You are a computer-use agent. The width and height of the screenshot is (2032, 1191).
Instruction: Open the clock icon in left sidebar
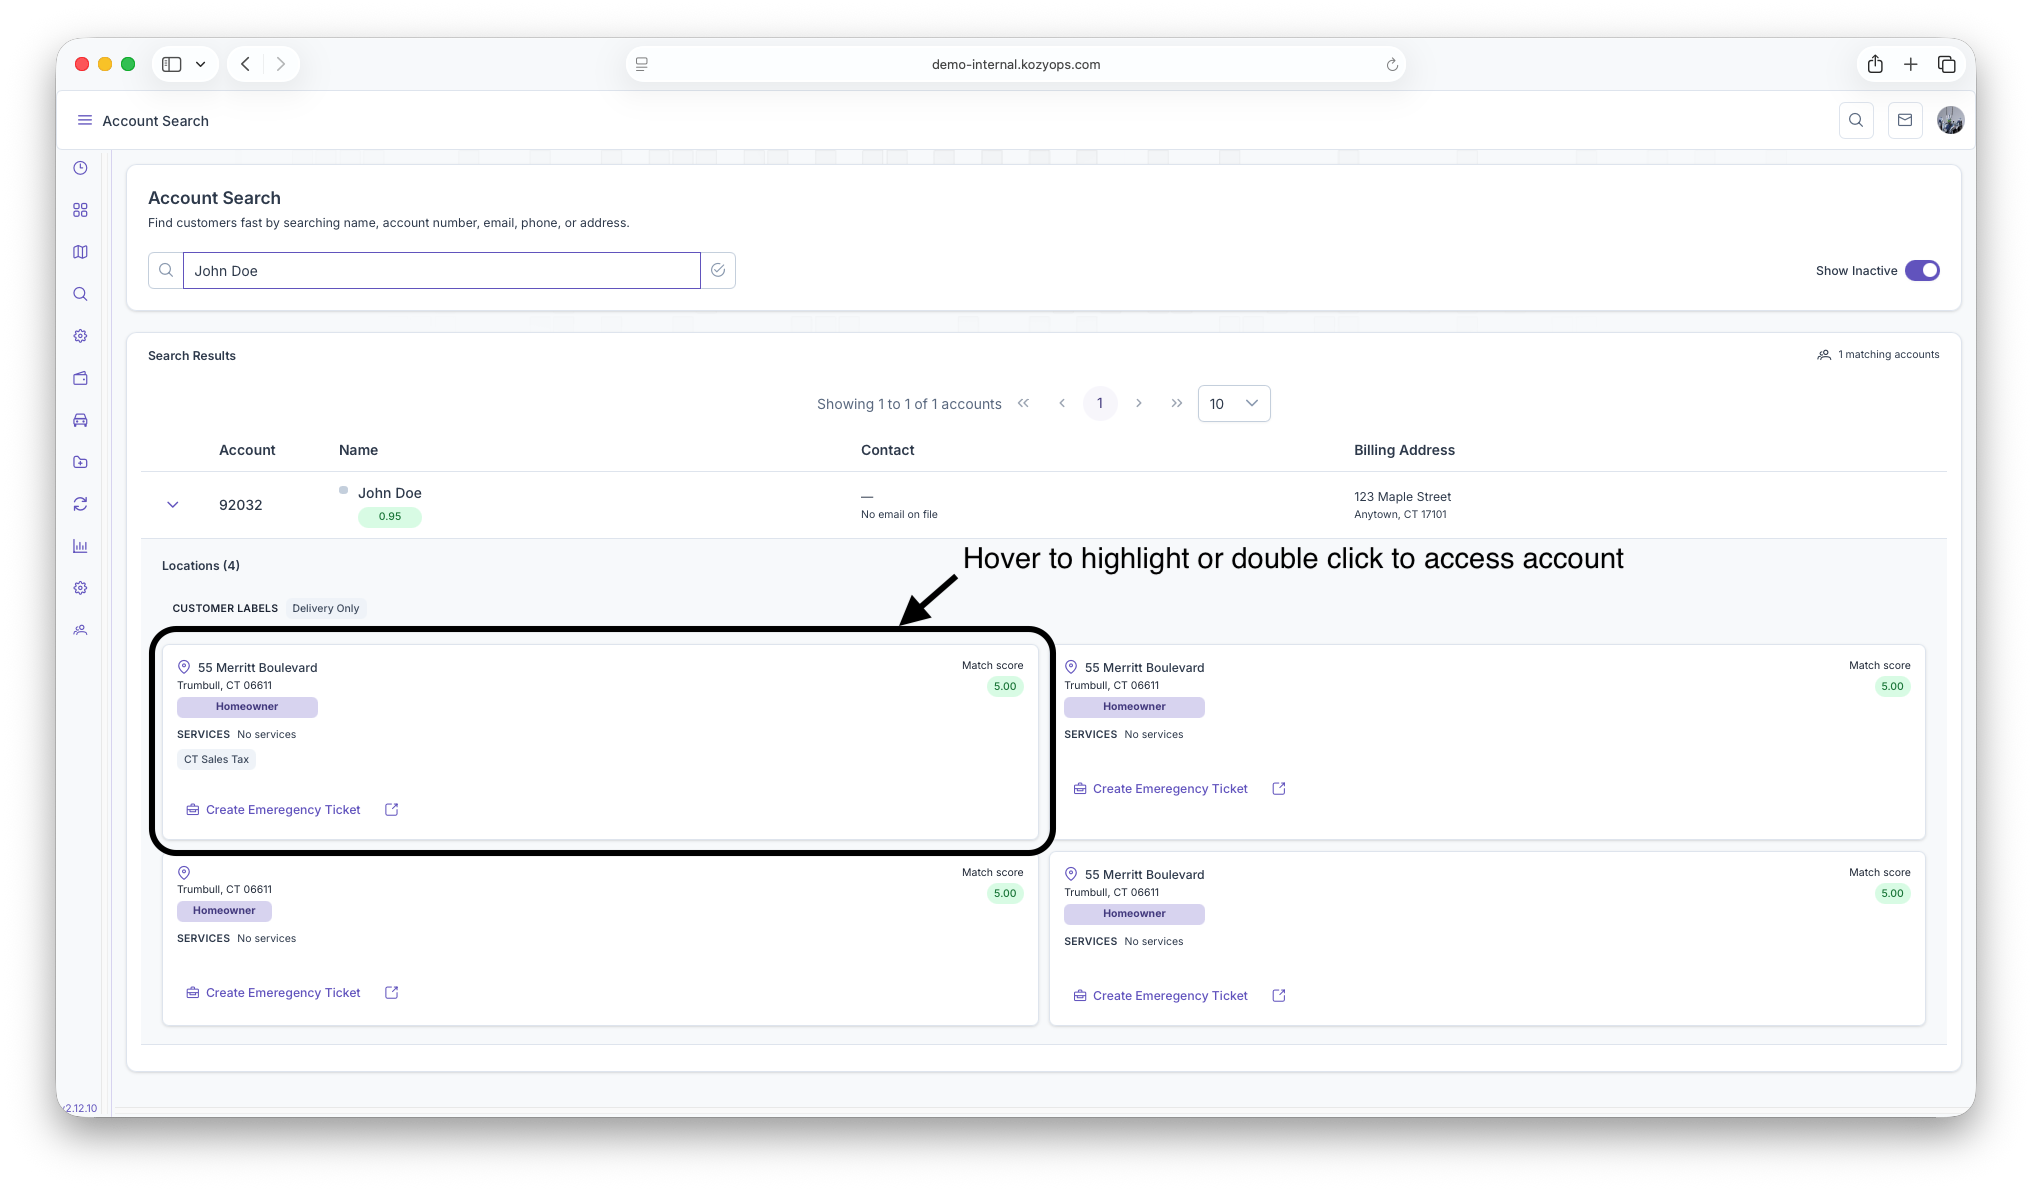[x=80, y=168]
